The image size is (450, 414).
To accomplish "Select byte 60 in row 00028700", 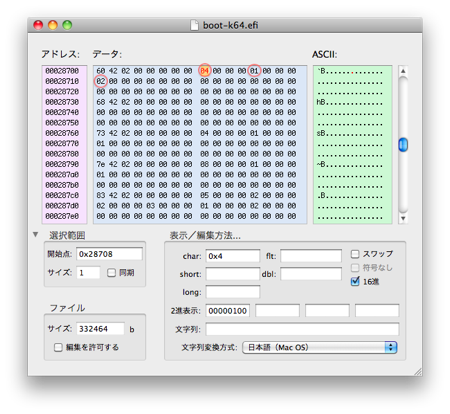I will 101,71.
